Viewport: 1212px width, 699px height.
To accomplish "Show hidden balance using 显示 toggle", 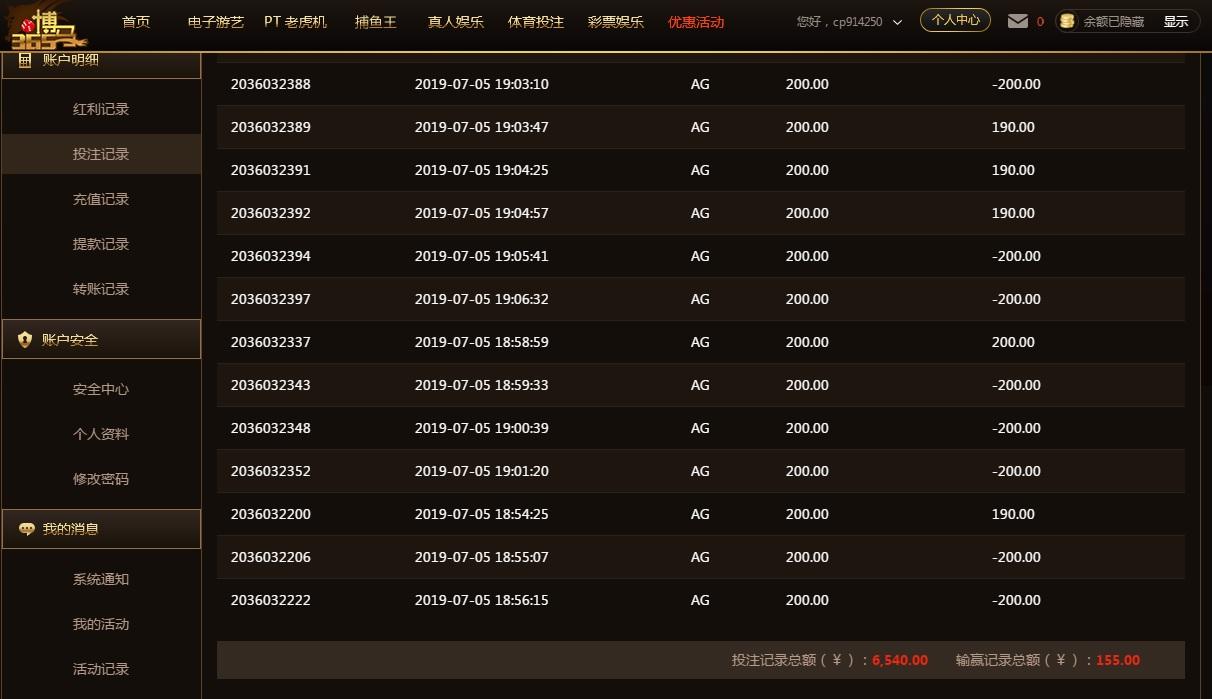I will coord(1175,20).
